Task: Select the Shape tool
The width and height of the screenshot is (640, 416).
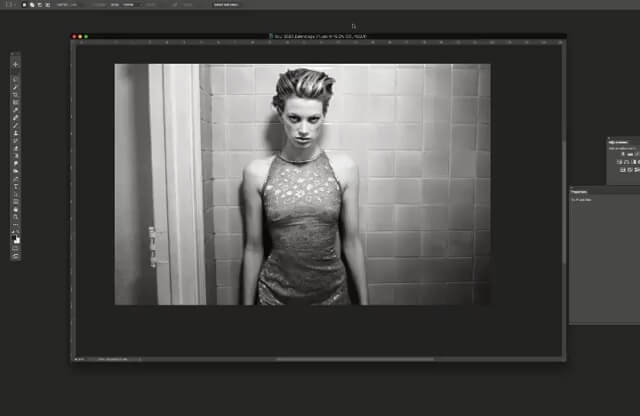Action: click(16, 200)
